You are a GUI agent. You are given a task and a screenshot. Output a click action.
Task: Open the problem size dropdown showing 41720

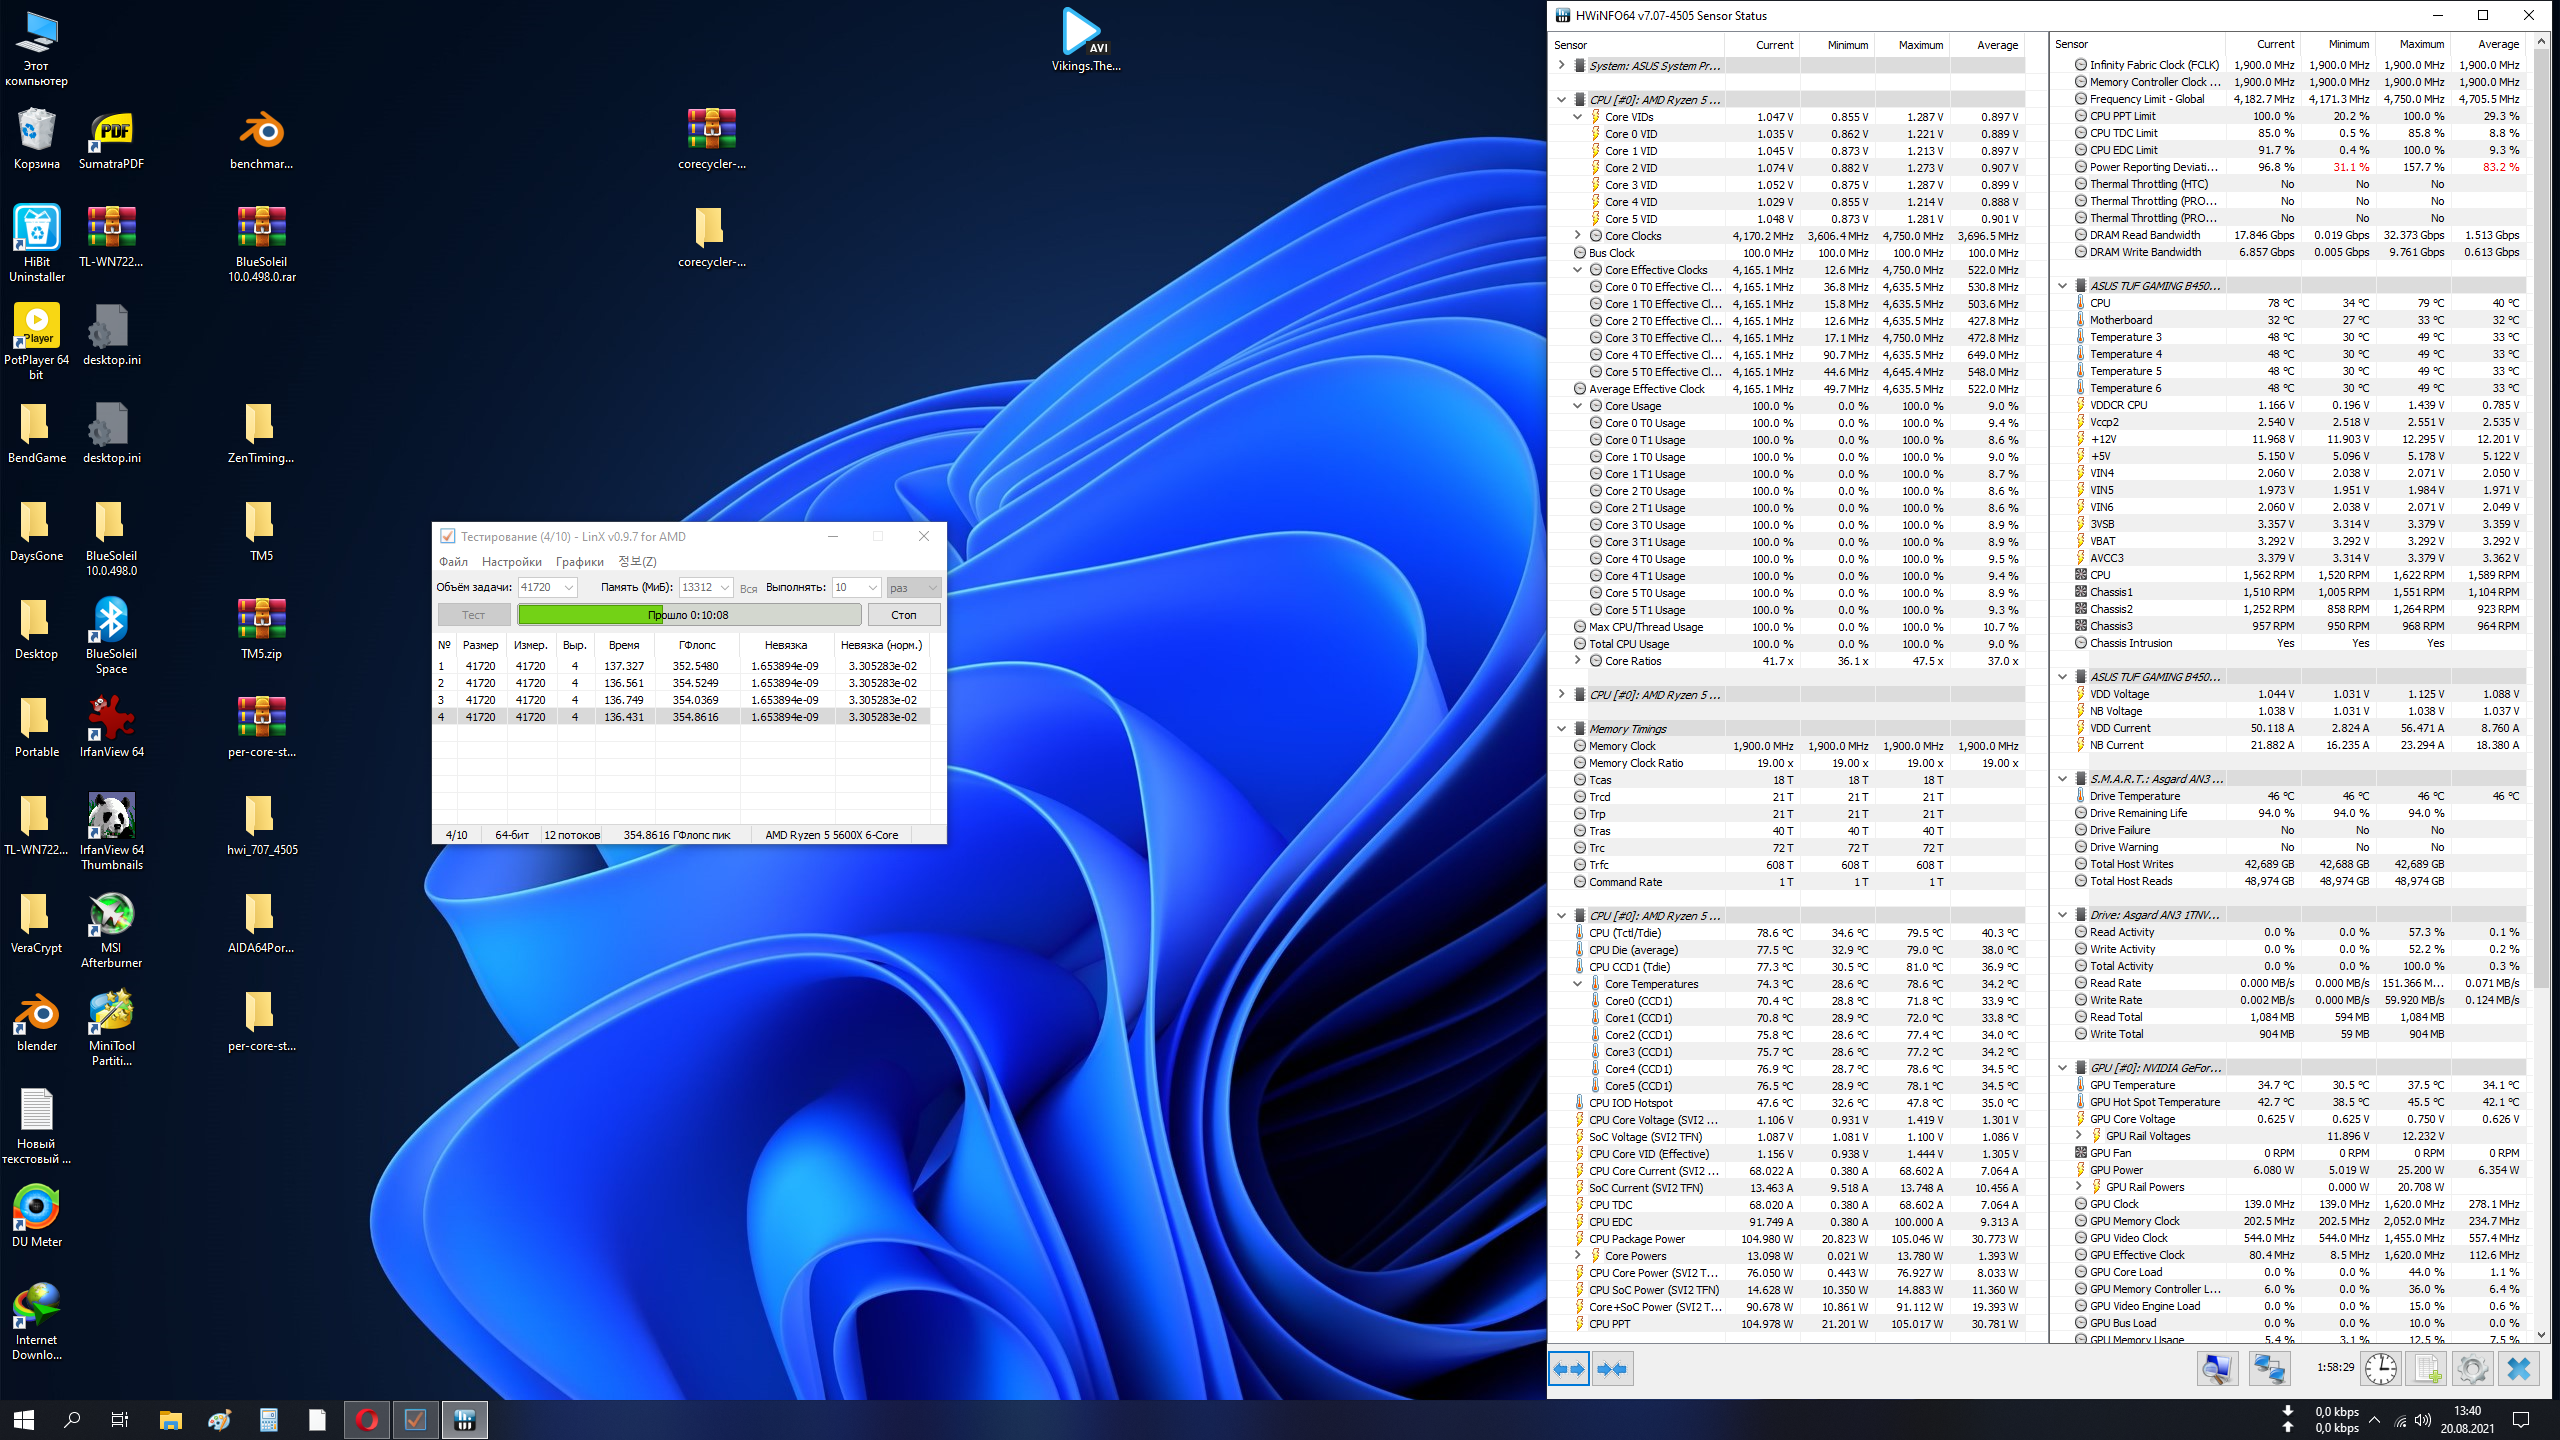coord(568,588)
